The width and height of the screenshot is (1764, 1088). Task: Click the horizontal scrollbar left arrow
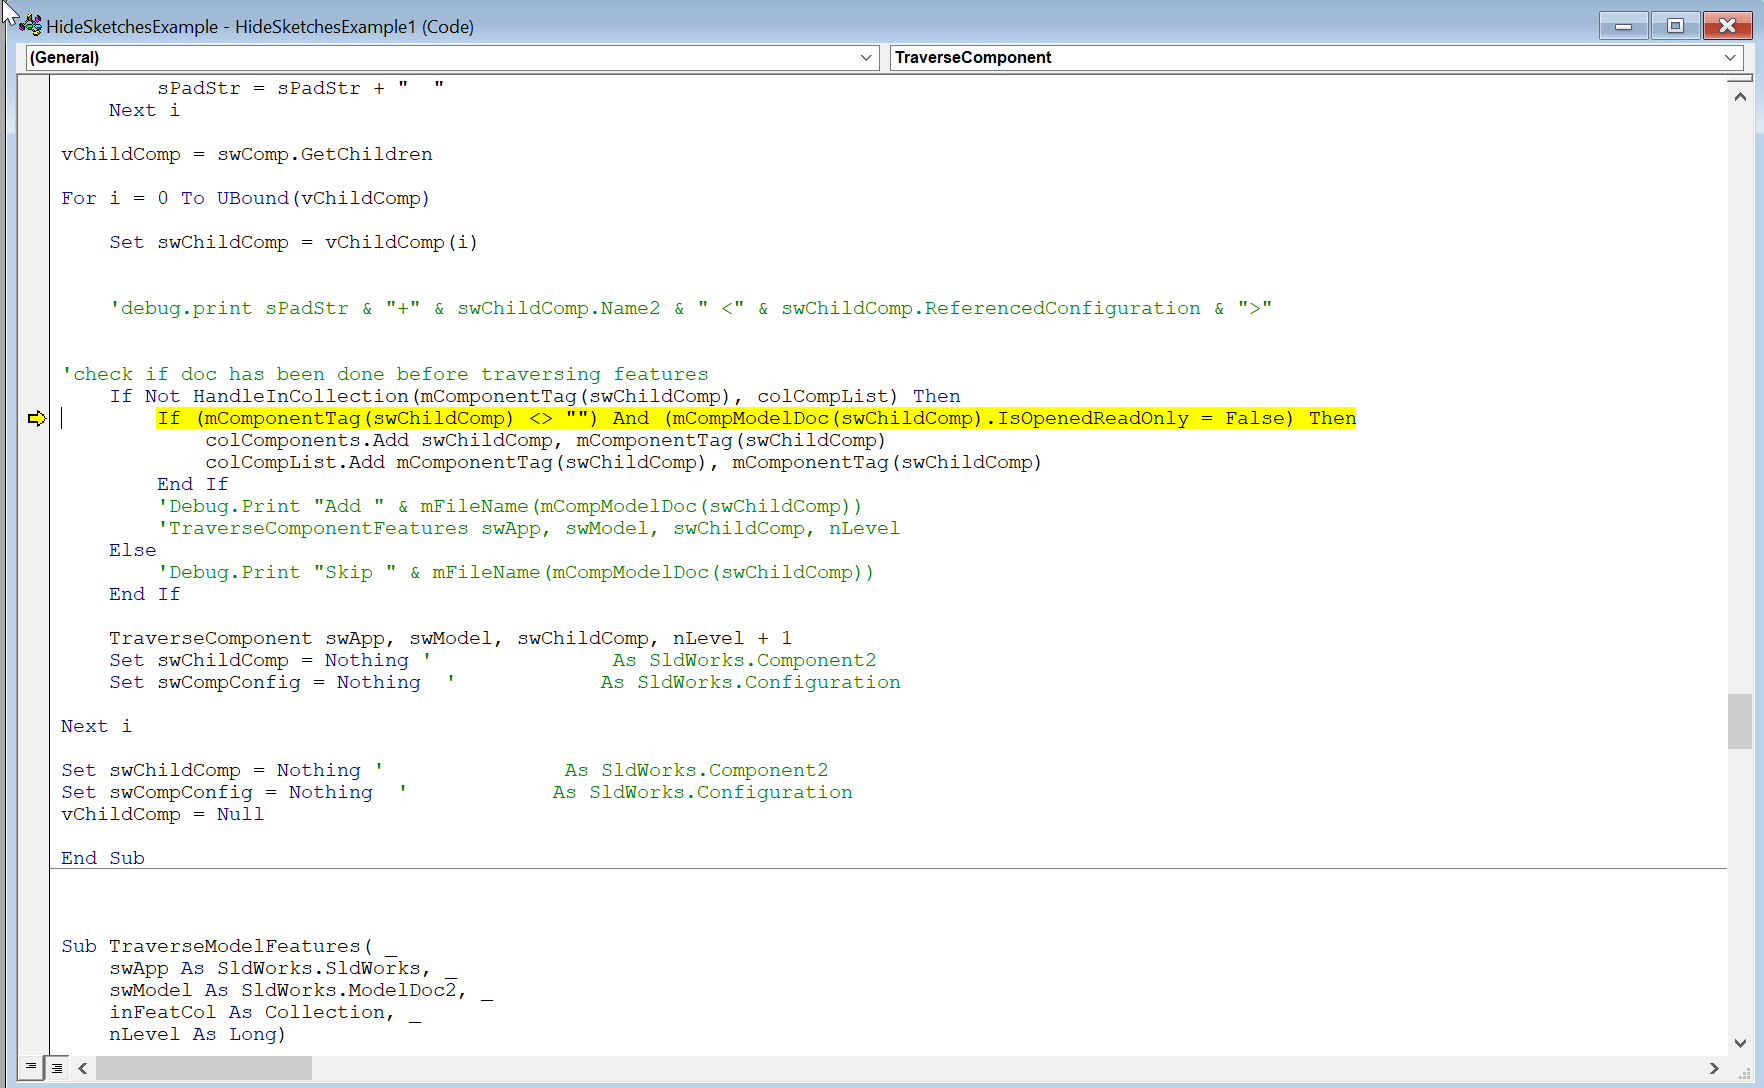pyautogui.click(x=83, y=1068)
